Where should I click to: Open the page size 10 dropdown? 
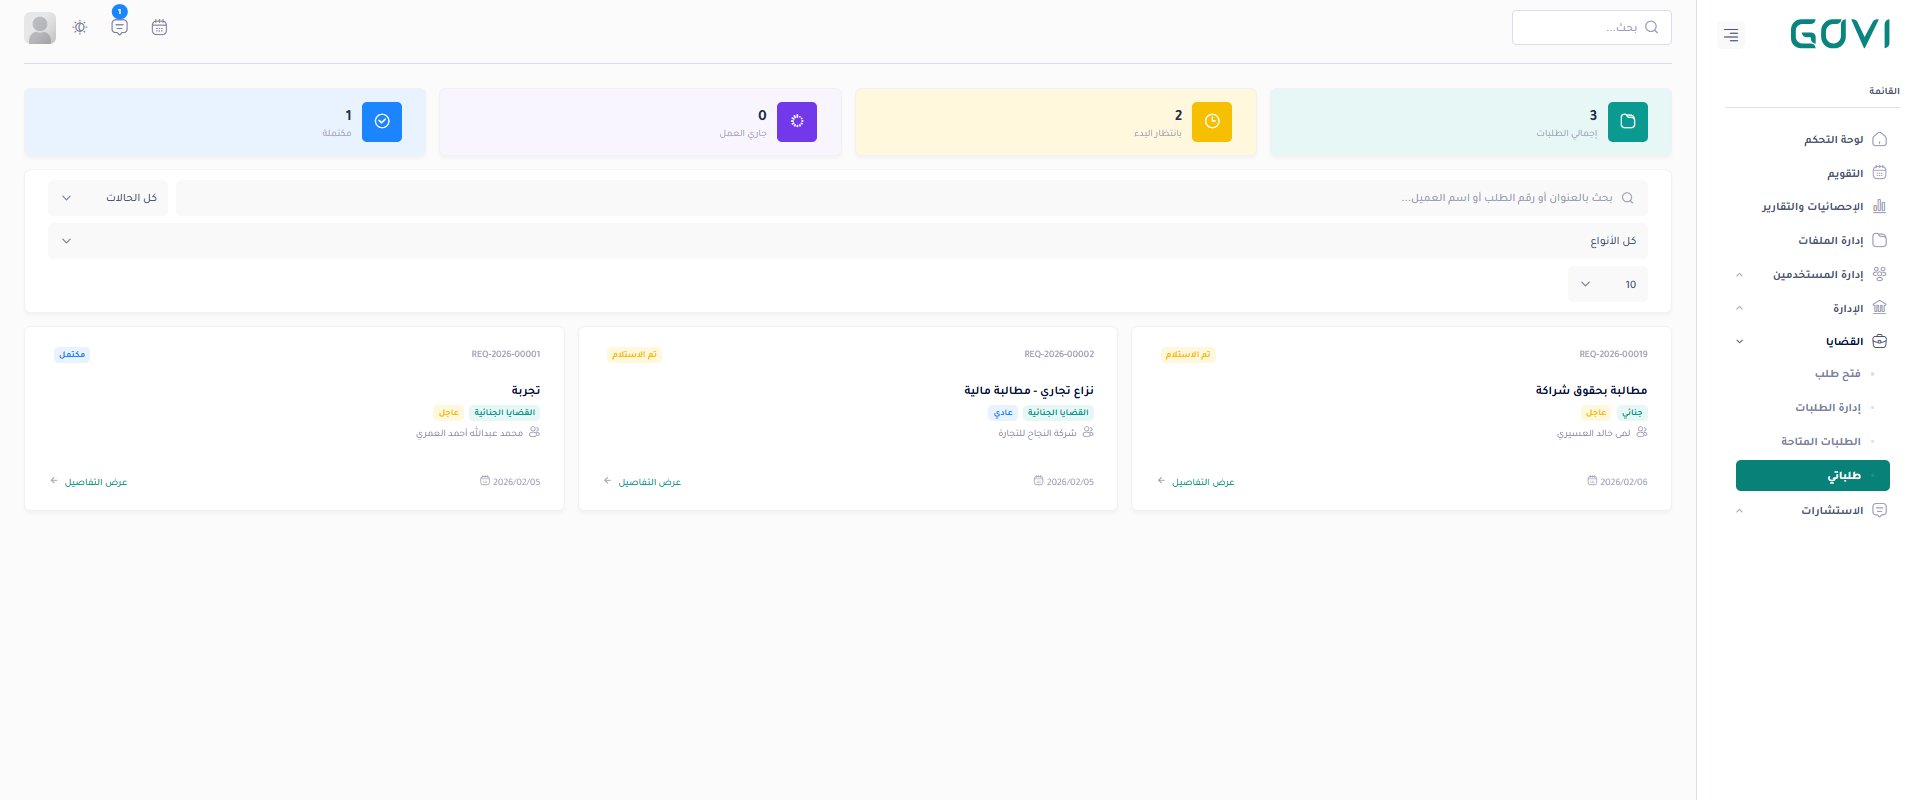coord(1607,285)
